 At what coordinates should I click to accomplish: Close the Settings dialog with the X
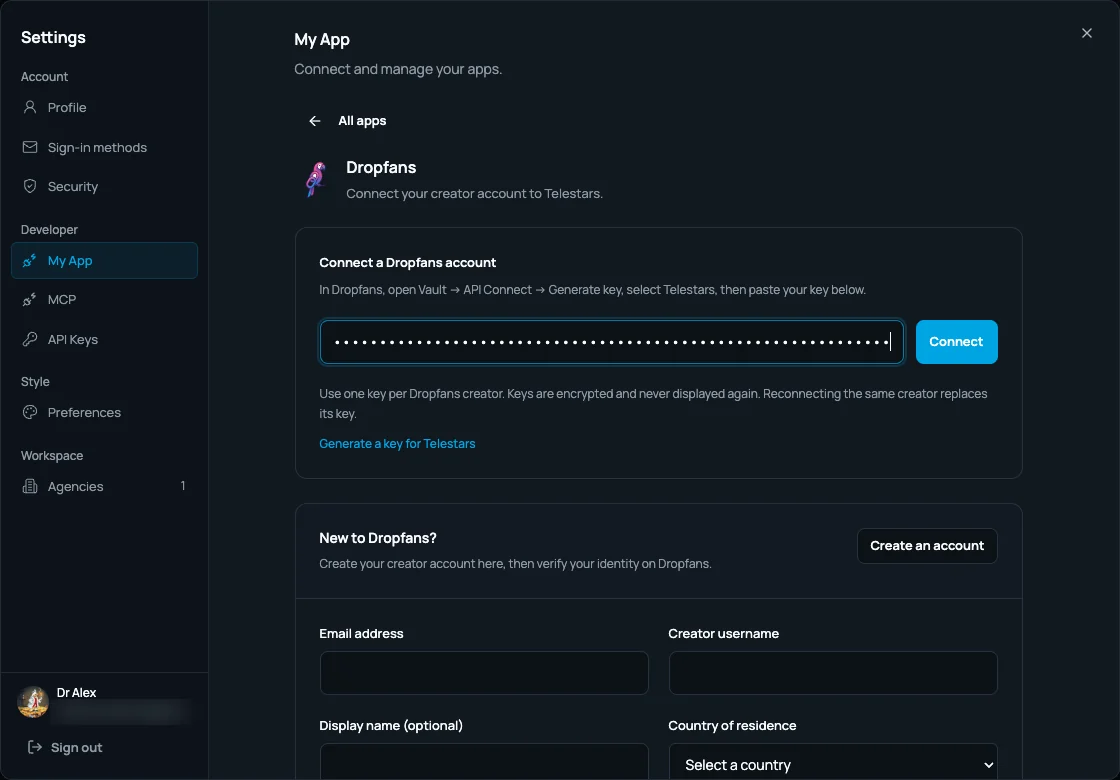tap(1086, 33)
